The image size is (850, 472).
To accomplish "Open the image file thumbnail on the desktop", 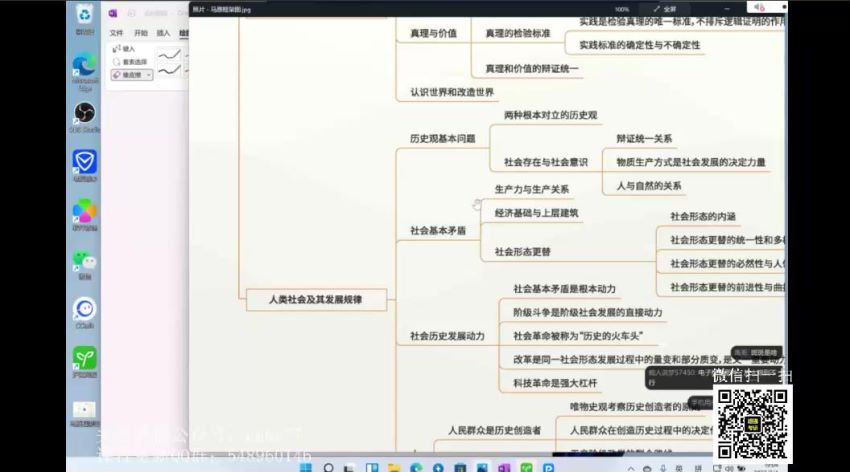I will (x=85, y=409).
